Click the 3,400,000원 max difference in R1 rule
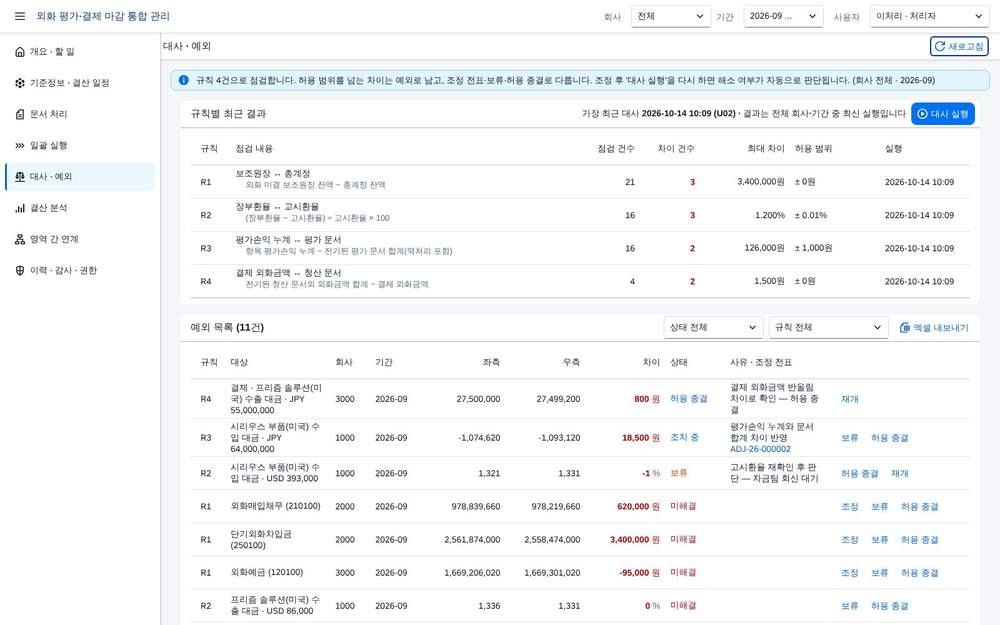Screen dimensions: 1000x625 click(x=760, y=182)
